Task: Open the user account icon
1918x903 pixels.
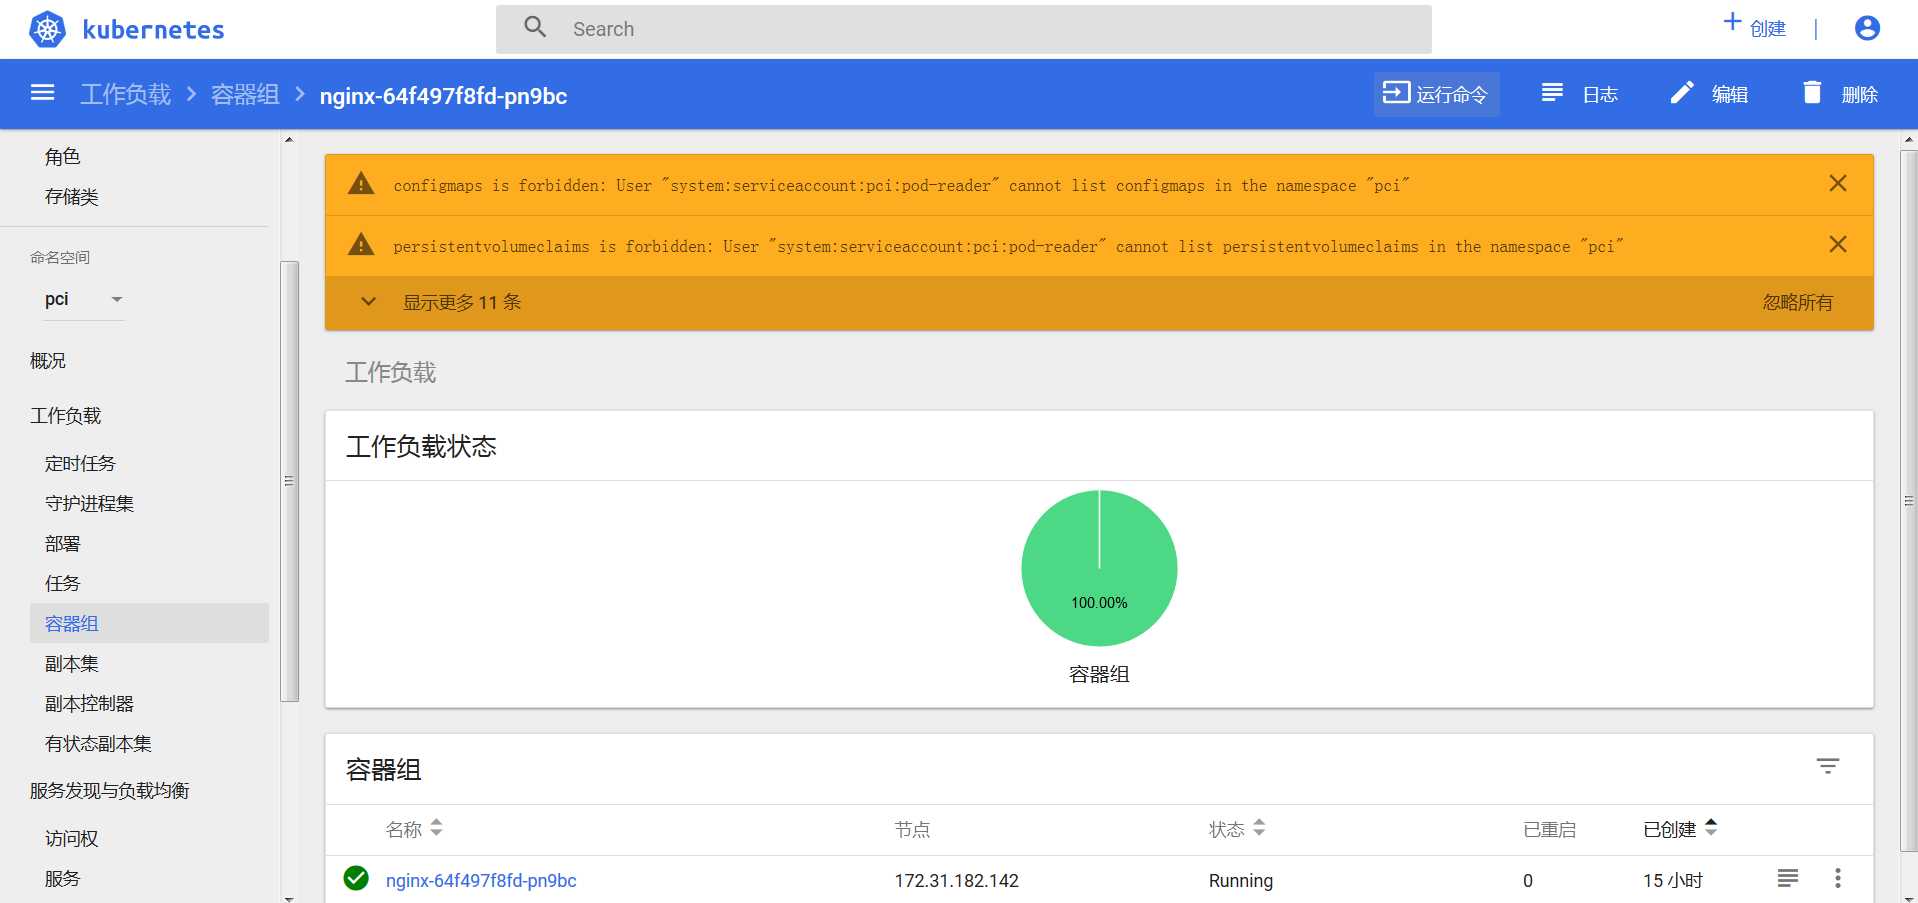Action: [1867, 28]
